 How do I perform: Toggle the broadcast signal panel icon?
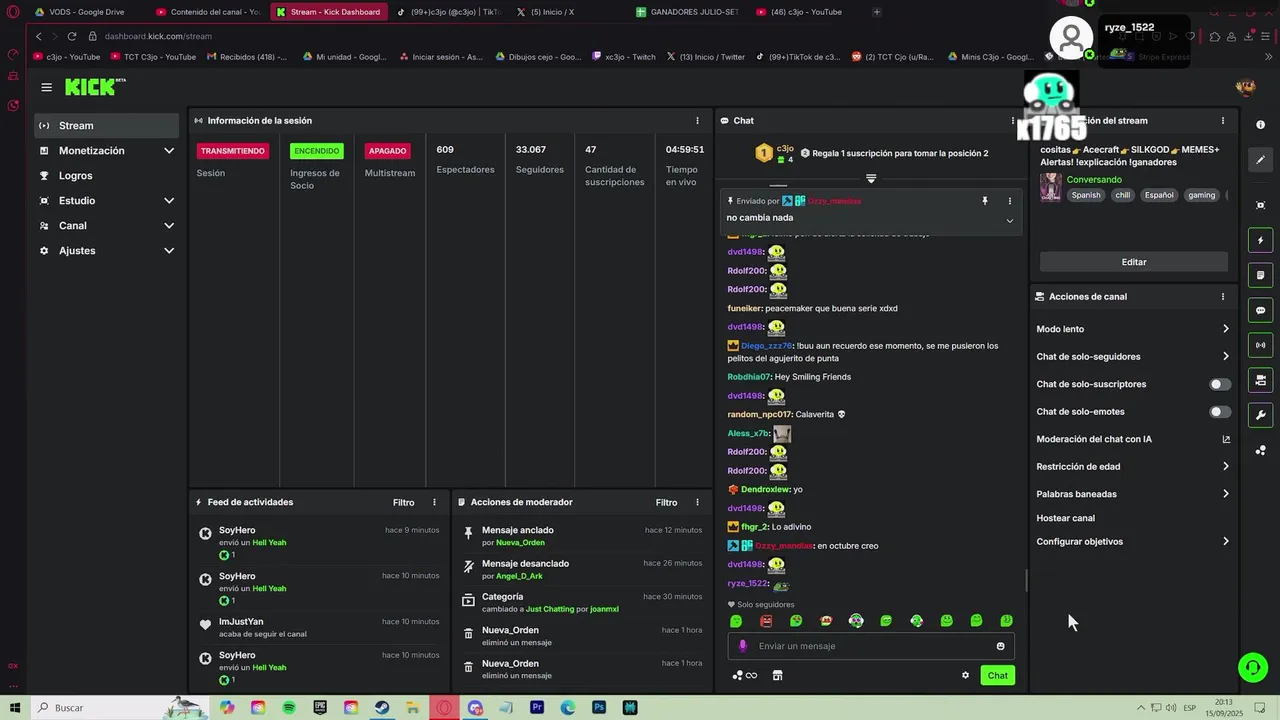[1260, 345]
